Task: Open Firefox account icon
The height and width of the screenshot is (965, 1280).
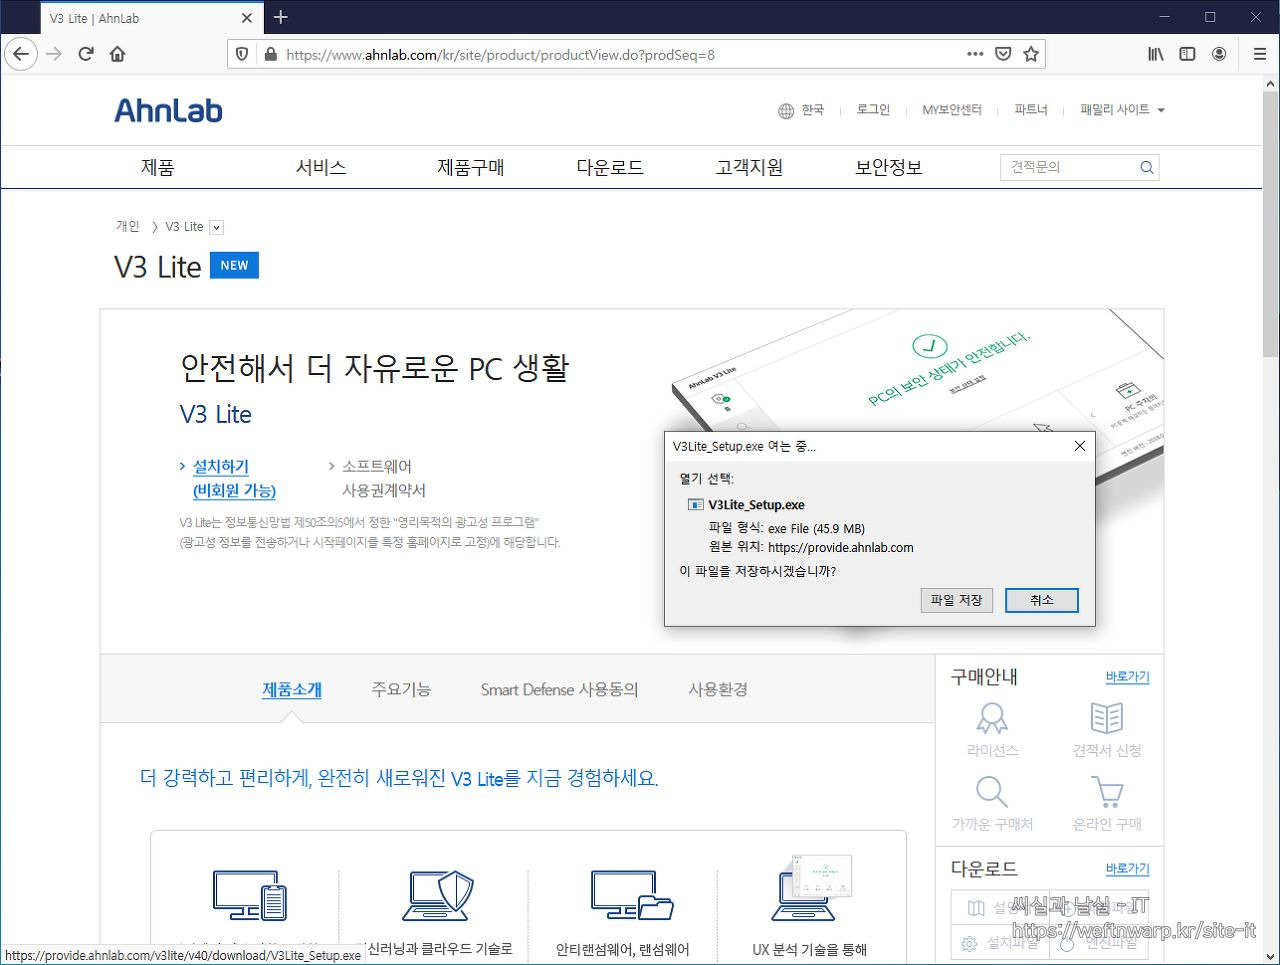Action: (1219, 54)
